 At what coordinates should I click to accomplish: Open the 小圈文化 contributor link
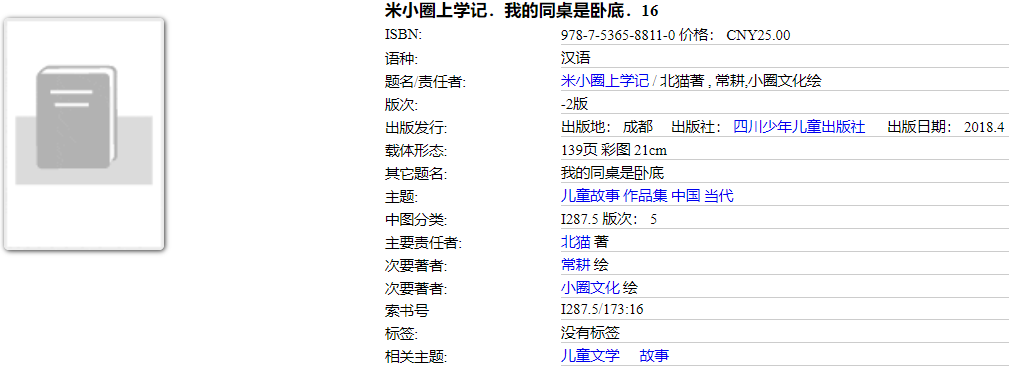[x=590, y=288]
